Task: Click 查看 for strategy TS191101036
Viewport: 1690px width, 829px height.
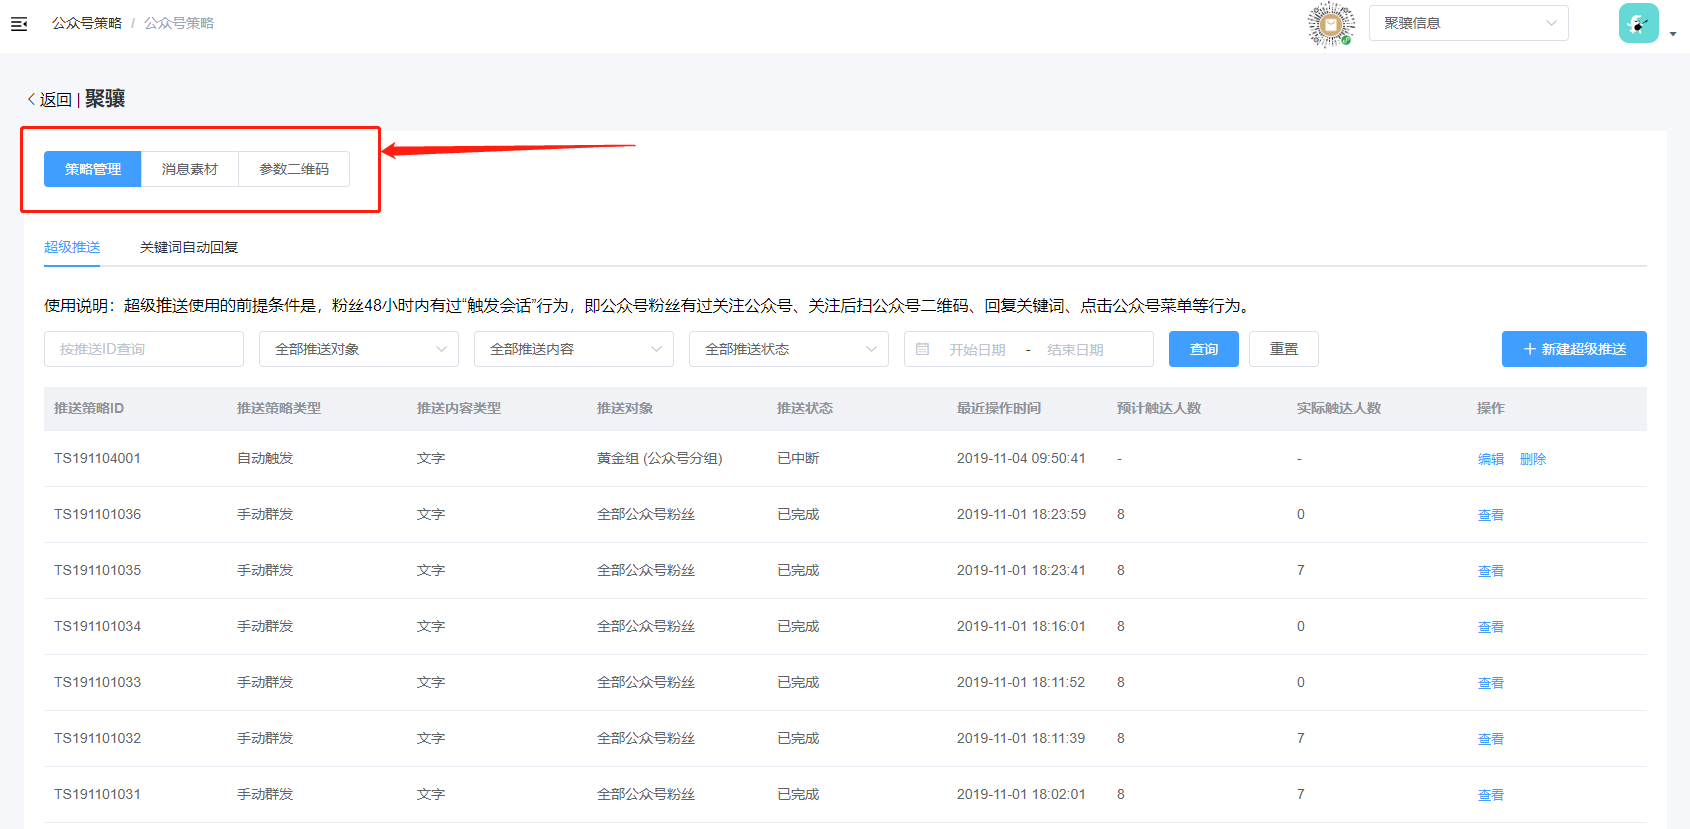Action: tap(1490, 515)
